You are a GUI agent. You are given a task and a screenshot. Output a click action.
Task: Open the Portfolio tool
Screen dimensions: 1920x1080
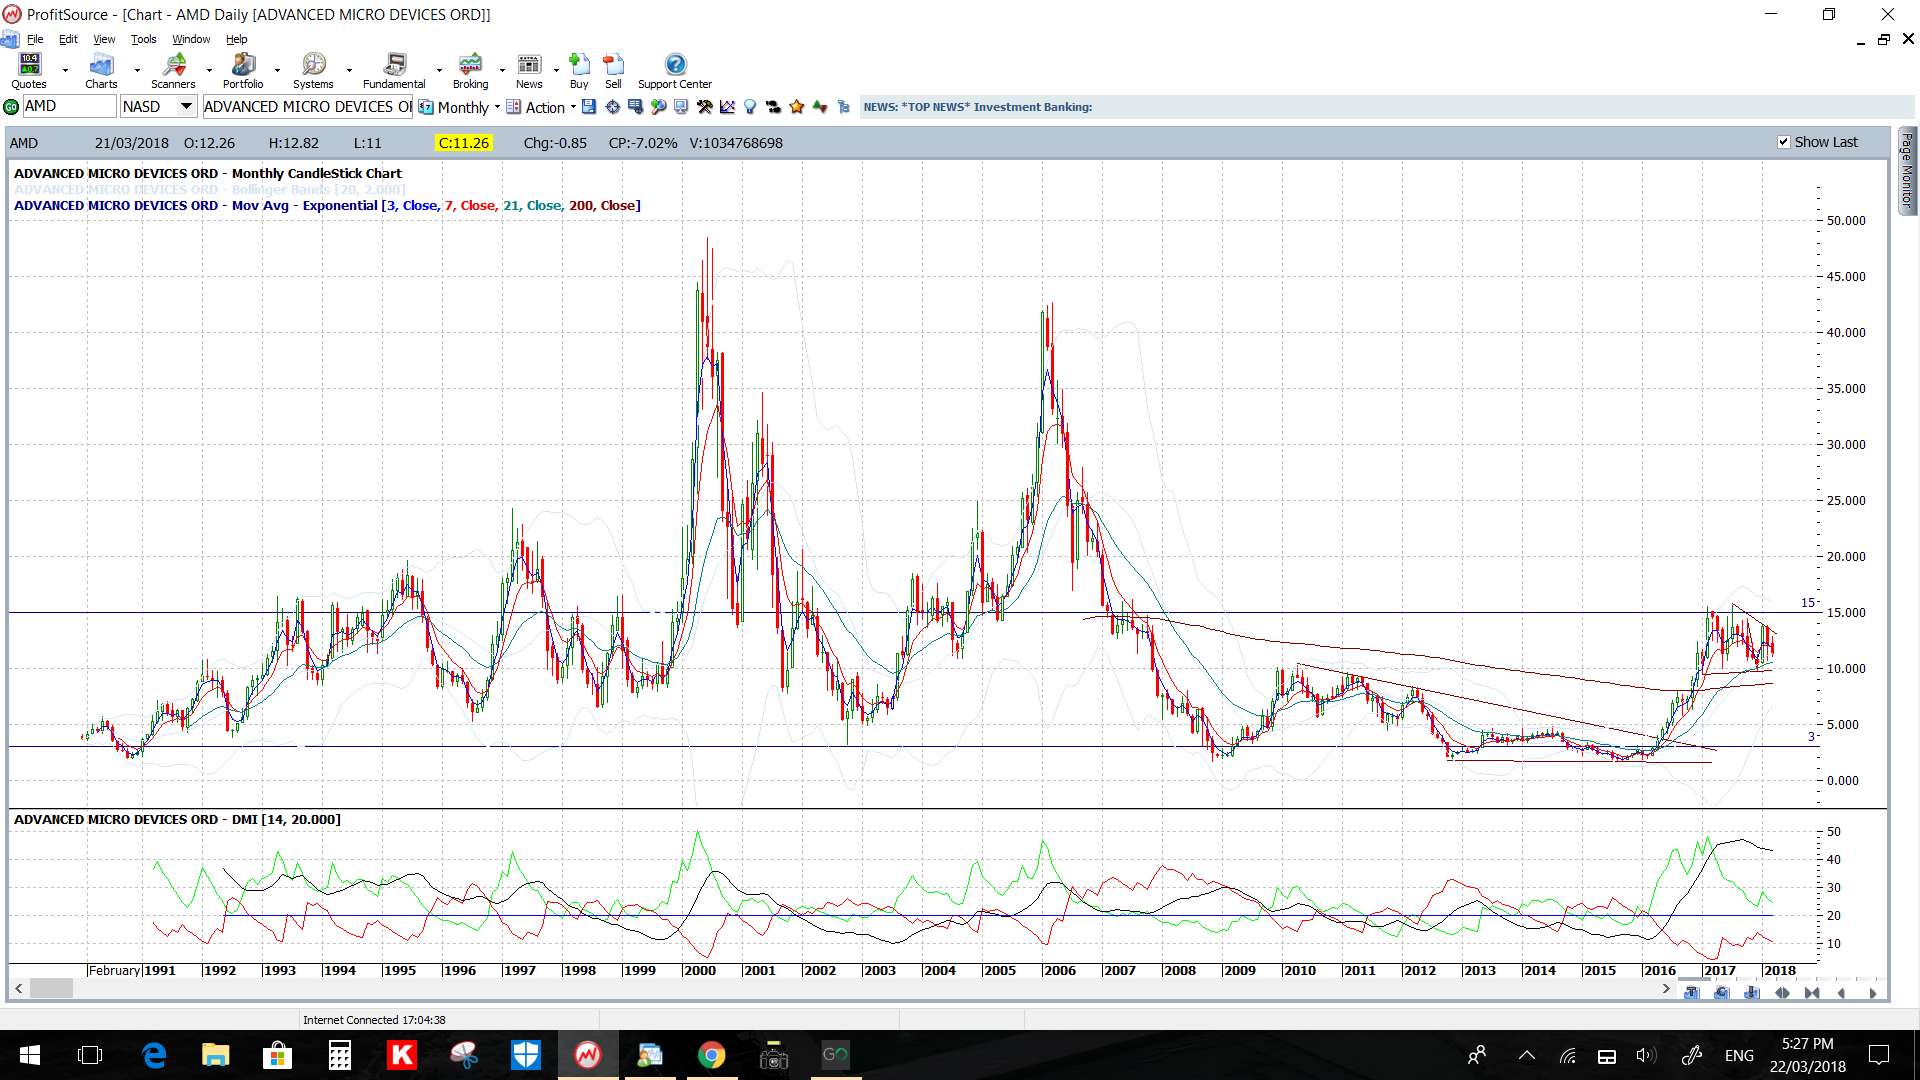pos(243,70)
